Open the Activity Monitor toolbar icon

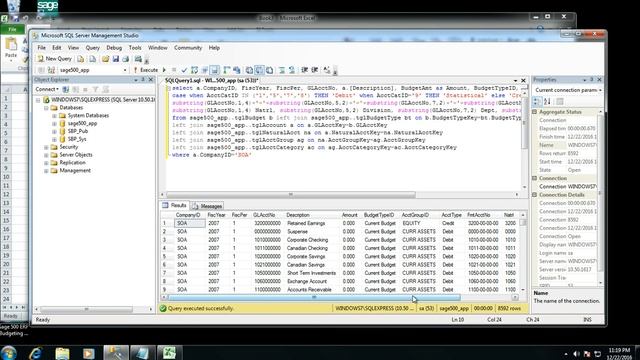click(x=138, y=59)
